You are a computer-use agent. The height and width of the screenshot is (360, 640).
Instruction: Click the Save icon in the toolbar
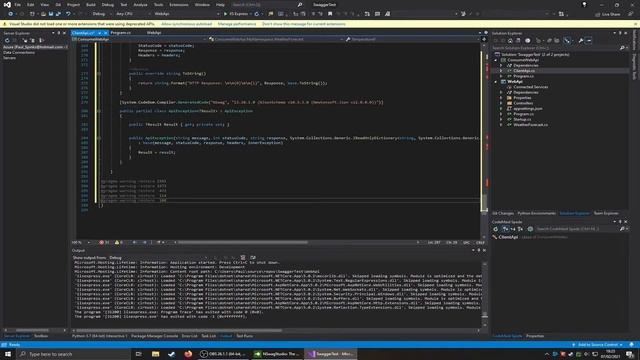tap(51, 14)
